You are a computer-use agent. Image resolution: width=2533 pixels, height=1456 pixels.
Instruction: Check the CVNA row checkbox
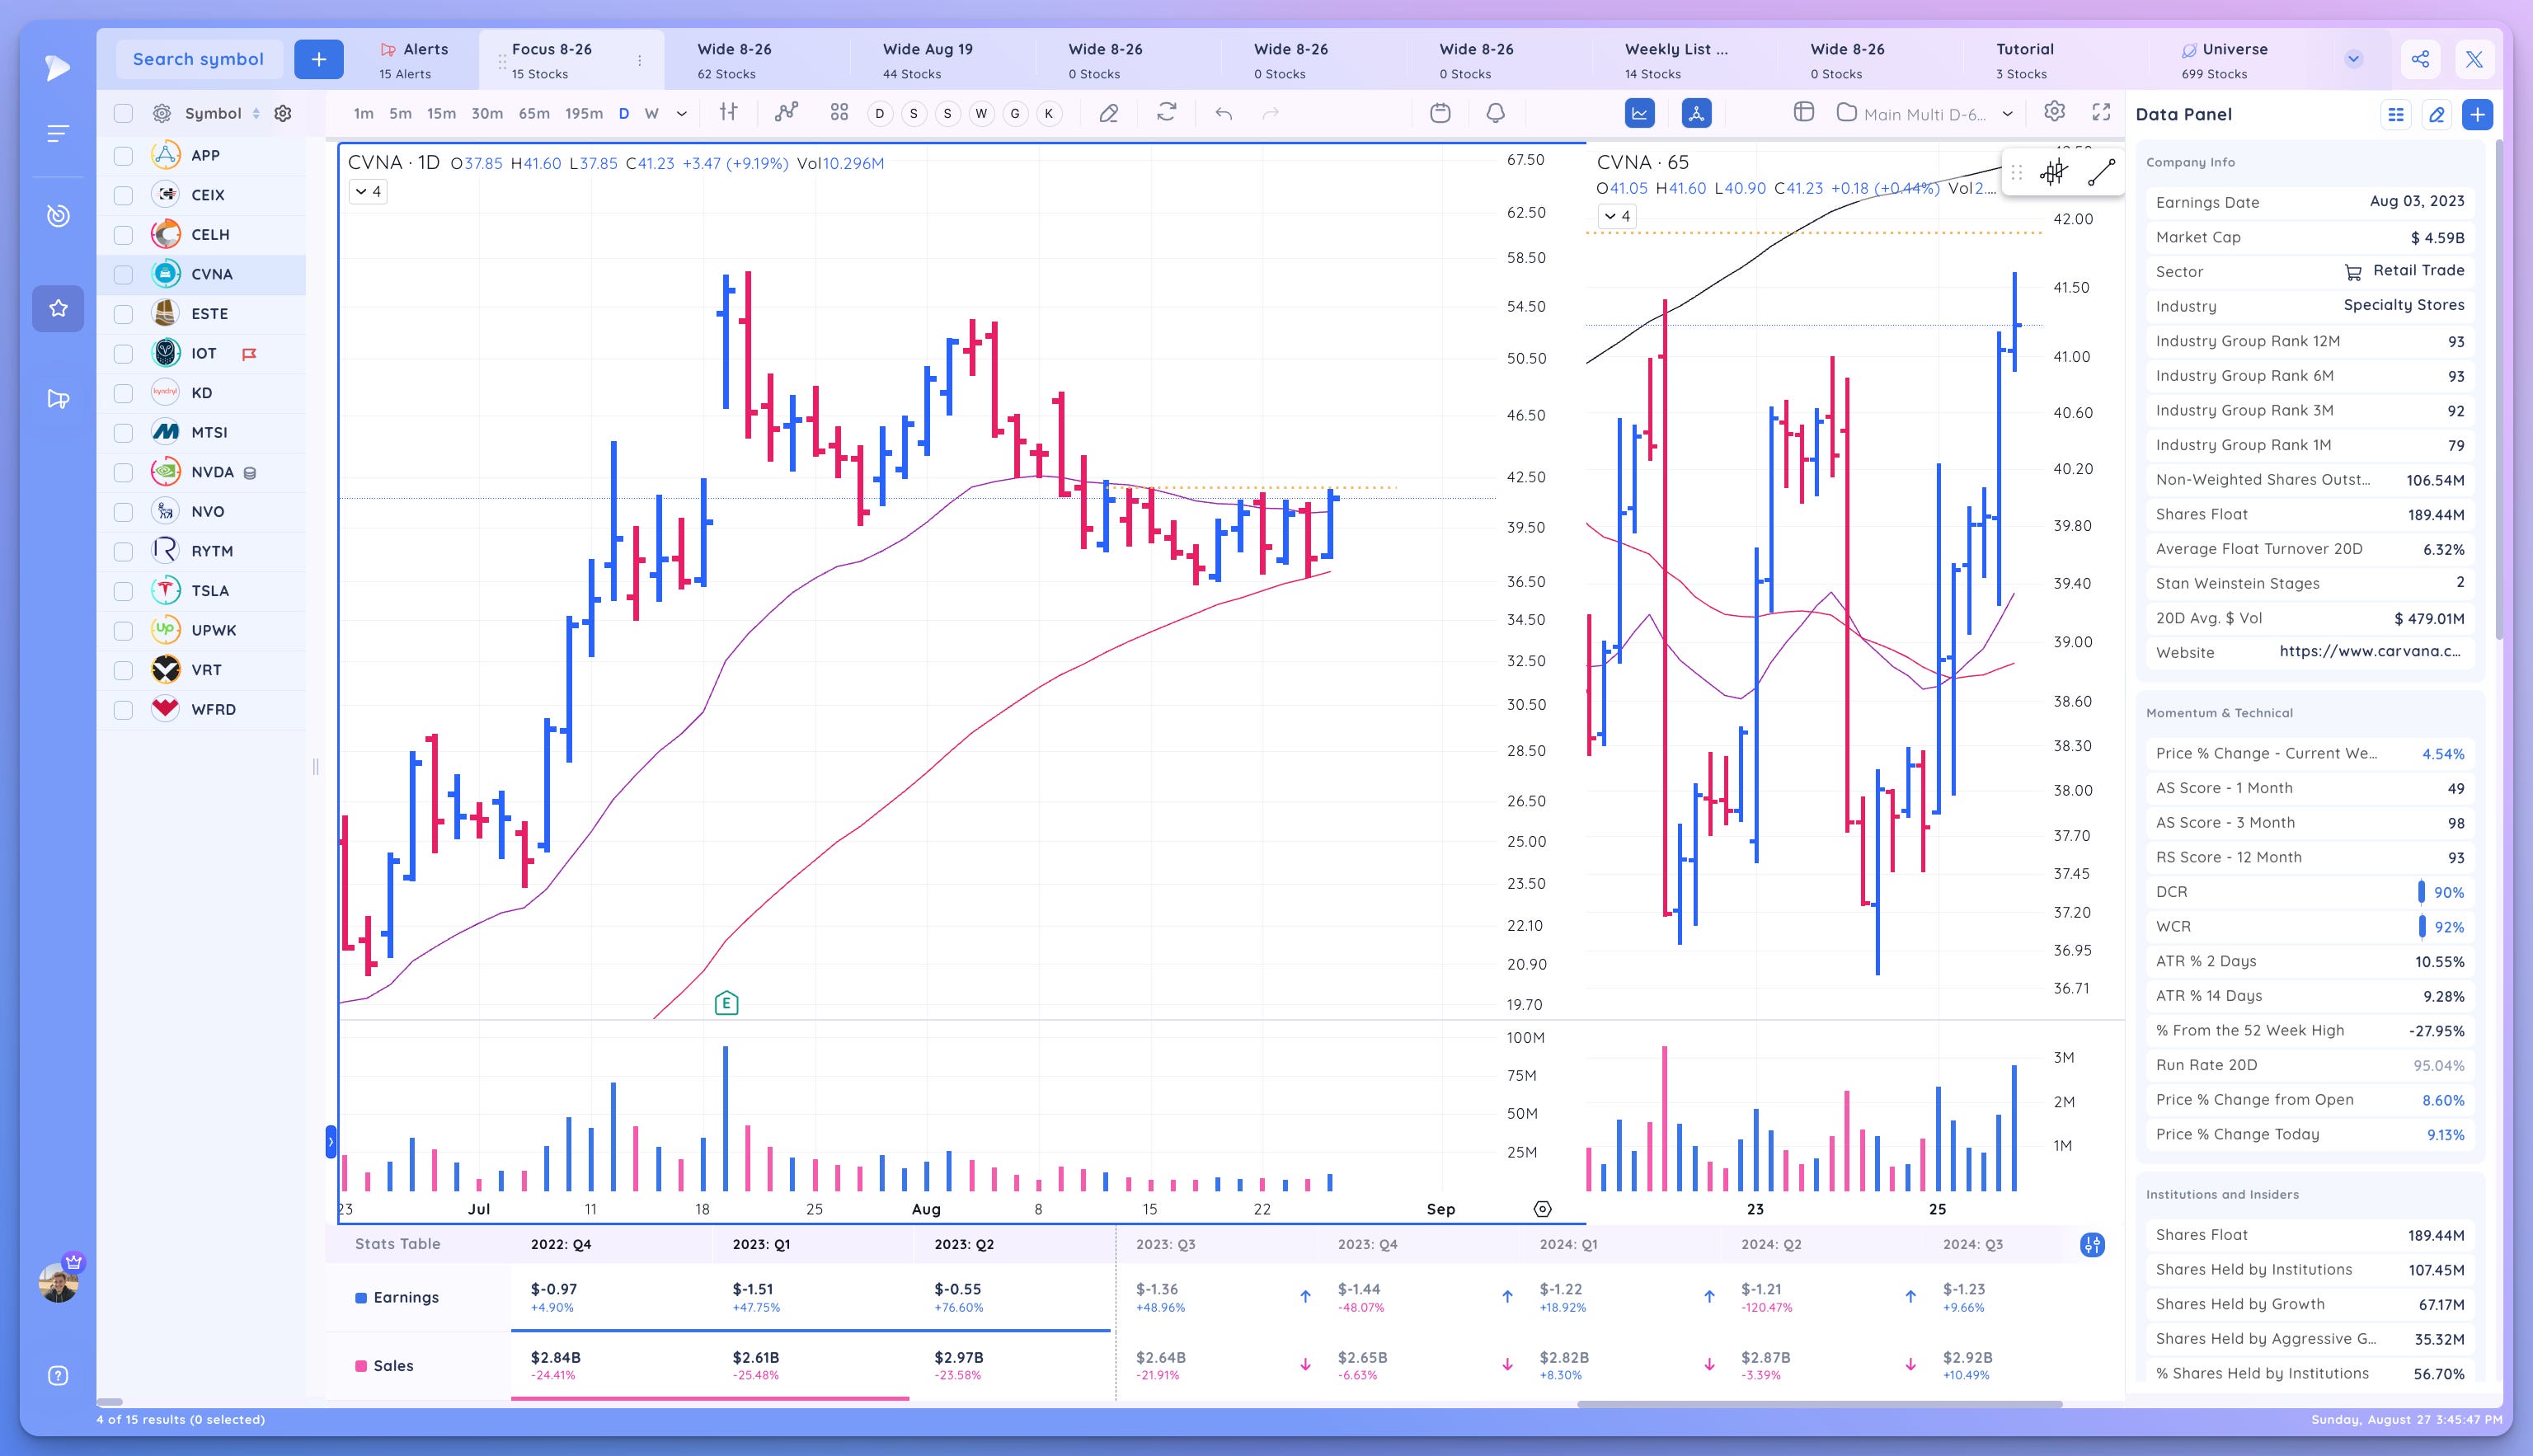point(123,274)
